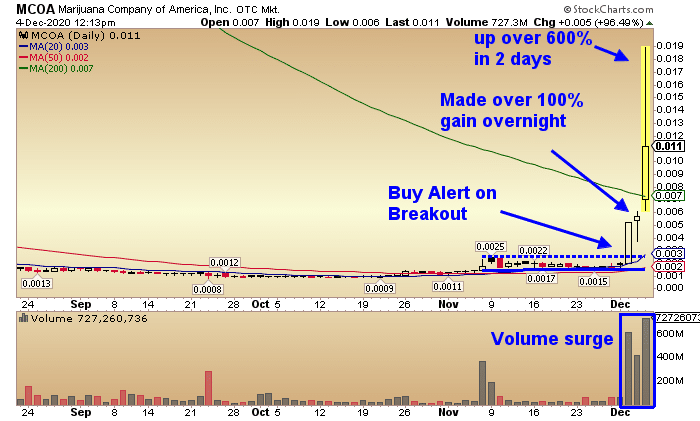Select the Last 0.011 value in the header

click(x=412, y=22)
